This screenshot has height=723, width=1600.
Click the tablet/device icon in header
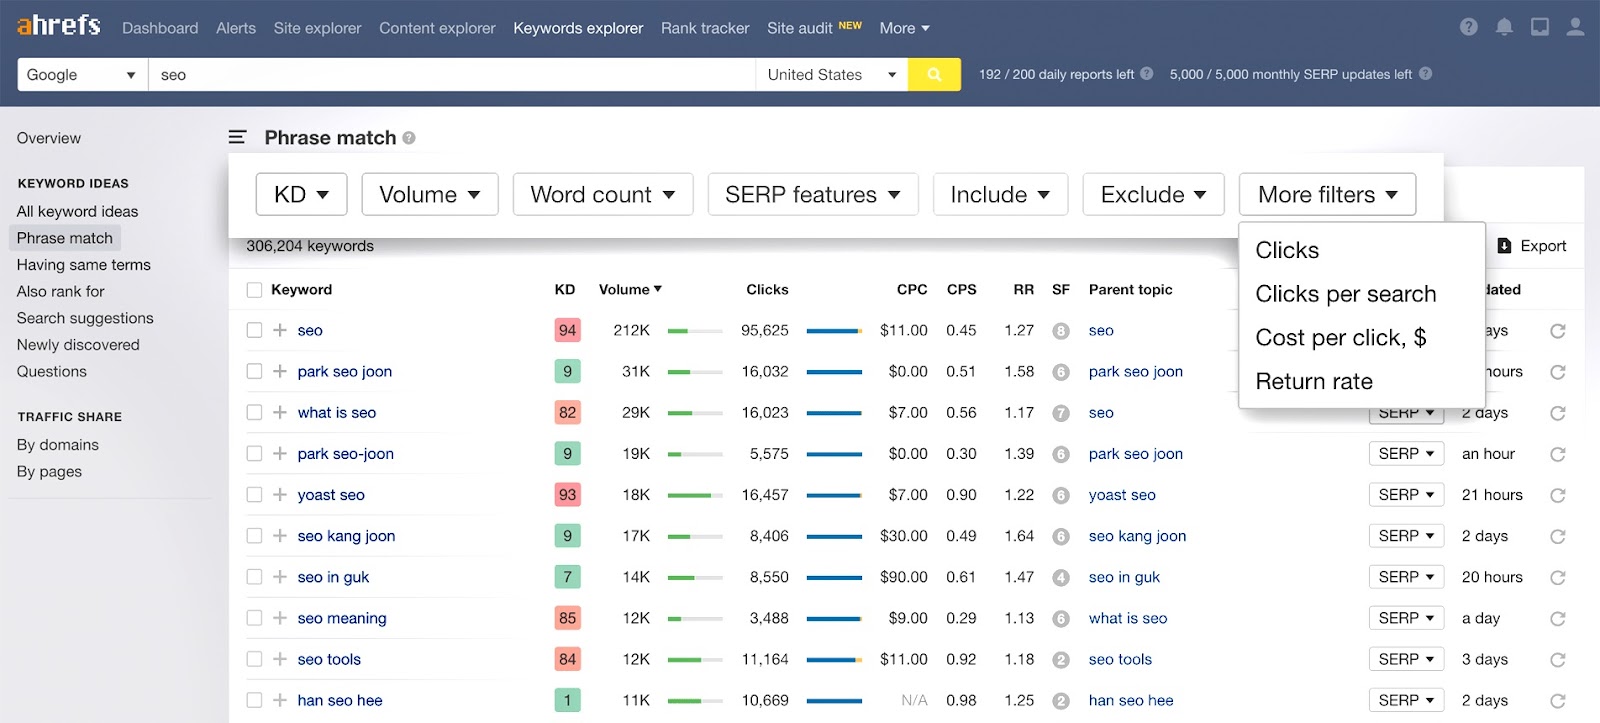pos(1540,27)
